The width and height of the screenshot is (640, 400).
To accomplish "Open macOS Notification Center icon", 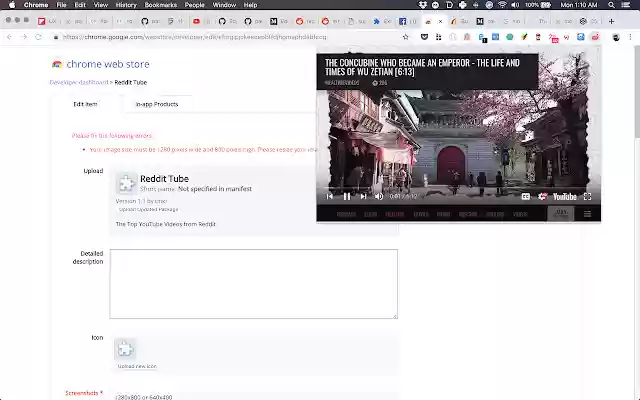I will coord(625,5).
